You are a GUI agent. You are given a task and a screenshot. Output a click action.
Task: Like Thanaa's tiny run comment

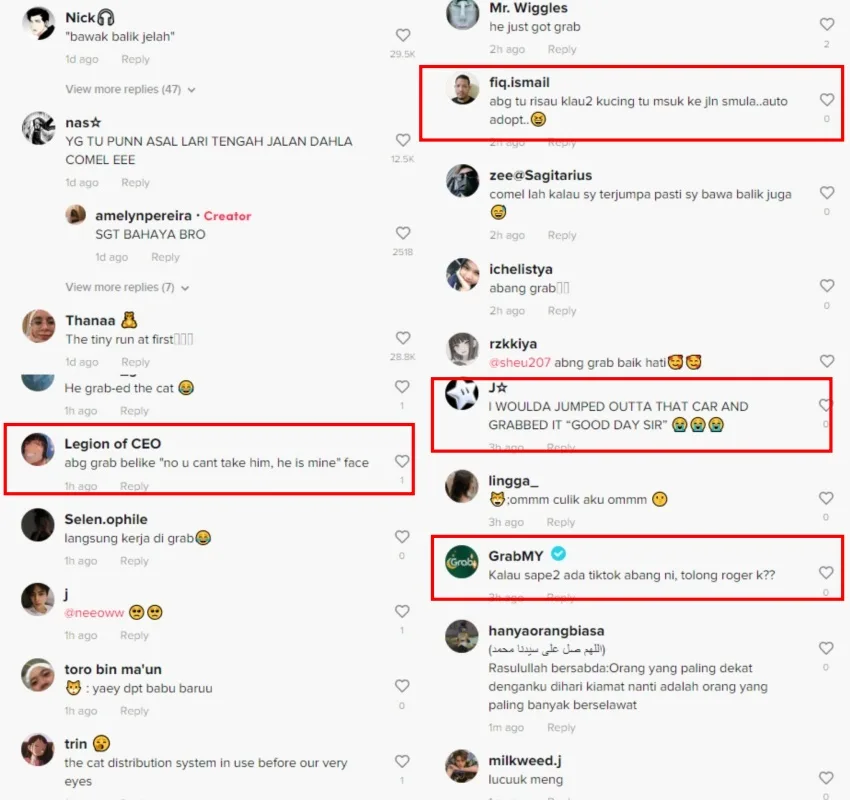pos(403,338)
